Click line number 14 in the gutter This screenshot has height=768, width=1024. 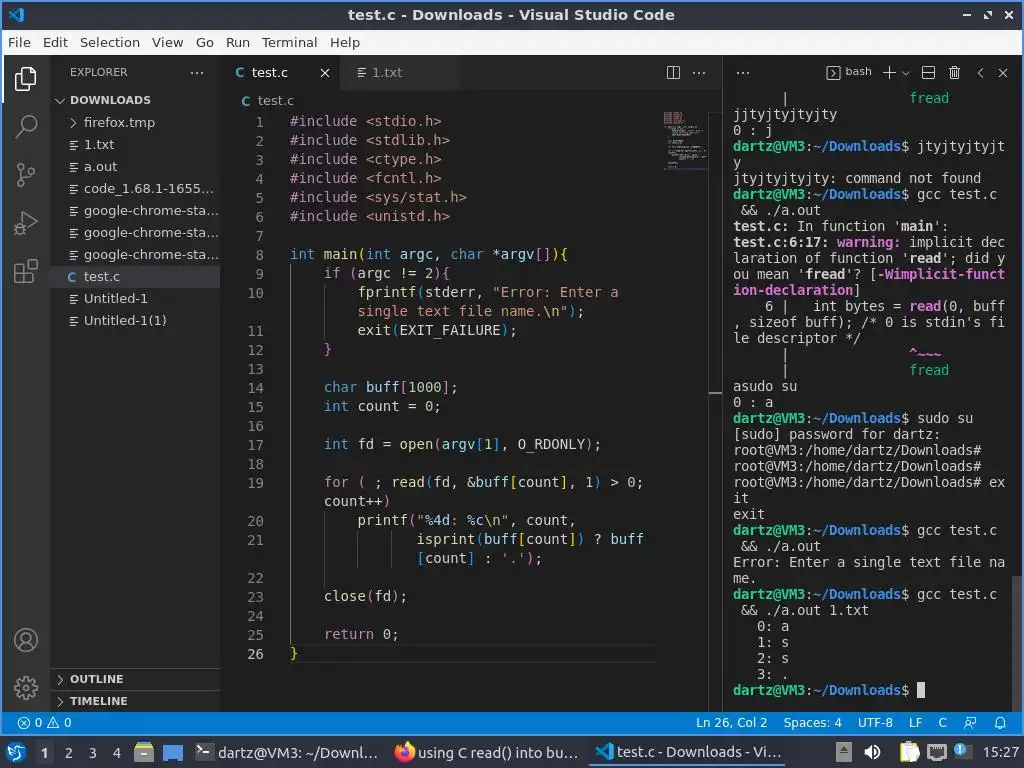click(255, 388)
